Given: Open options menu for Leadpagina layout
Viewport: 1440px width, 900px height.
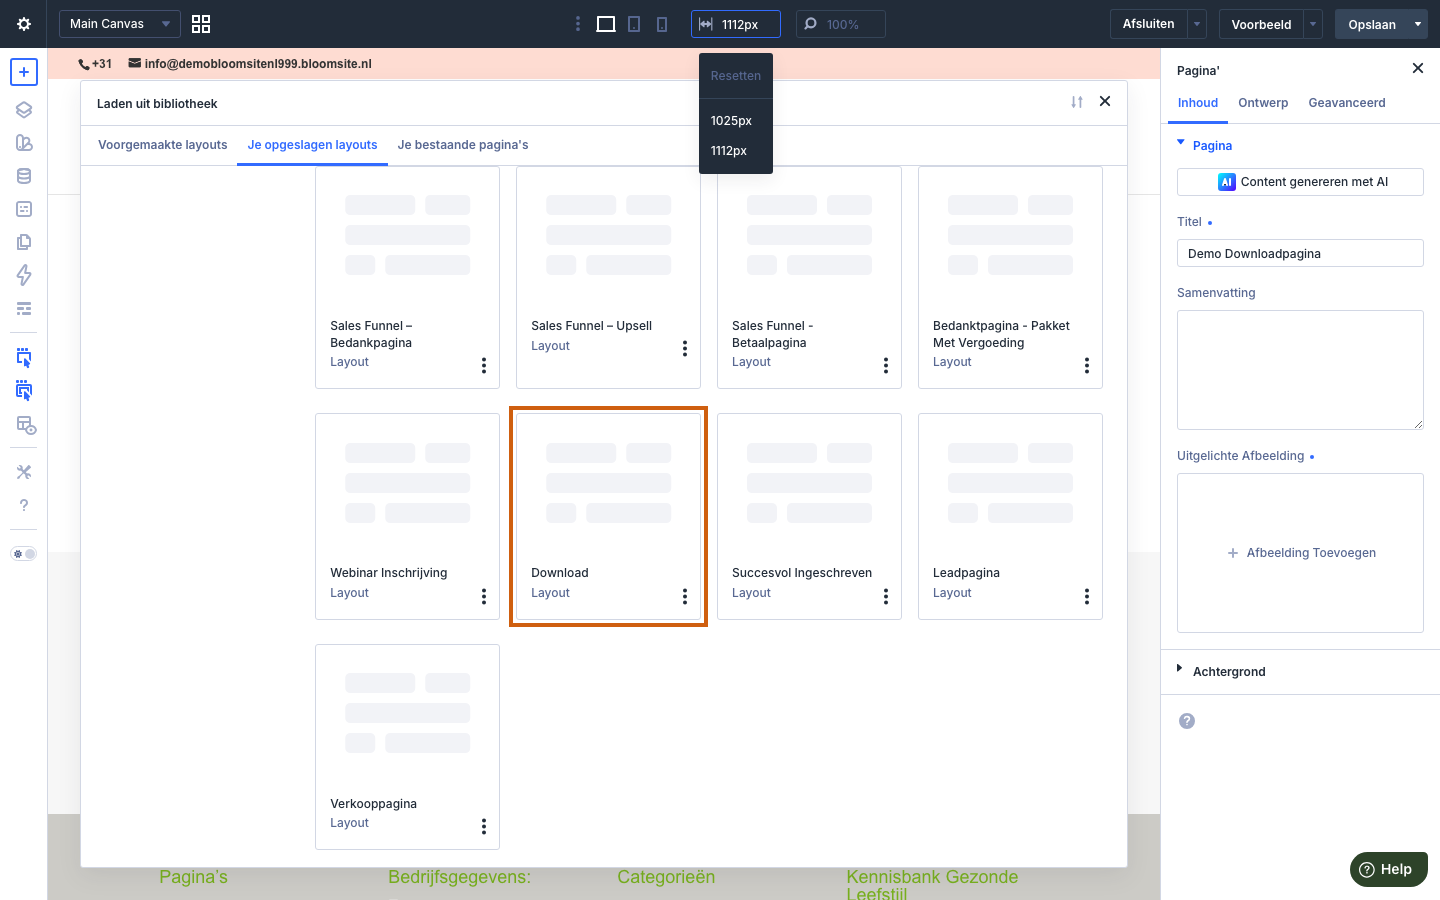Looking at the screenshot, I should point(1087,596).
